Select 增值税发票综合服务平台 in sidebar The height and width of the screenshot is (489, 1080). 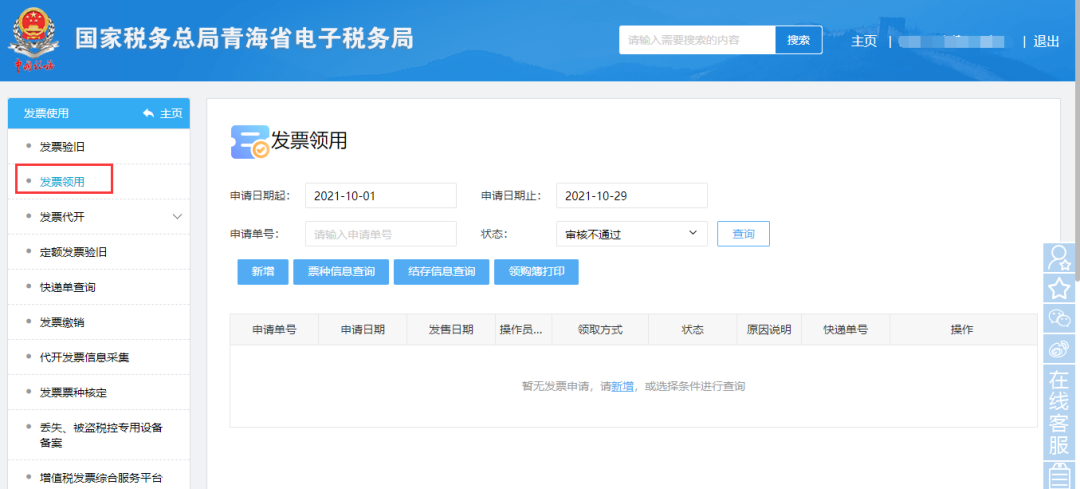(x=101, y=477)
